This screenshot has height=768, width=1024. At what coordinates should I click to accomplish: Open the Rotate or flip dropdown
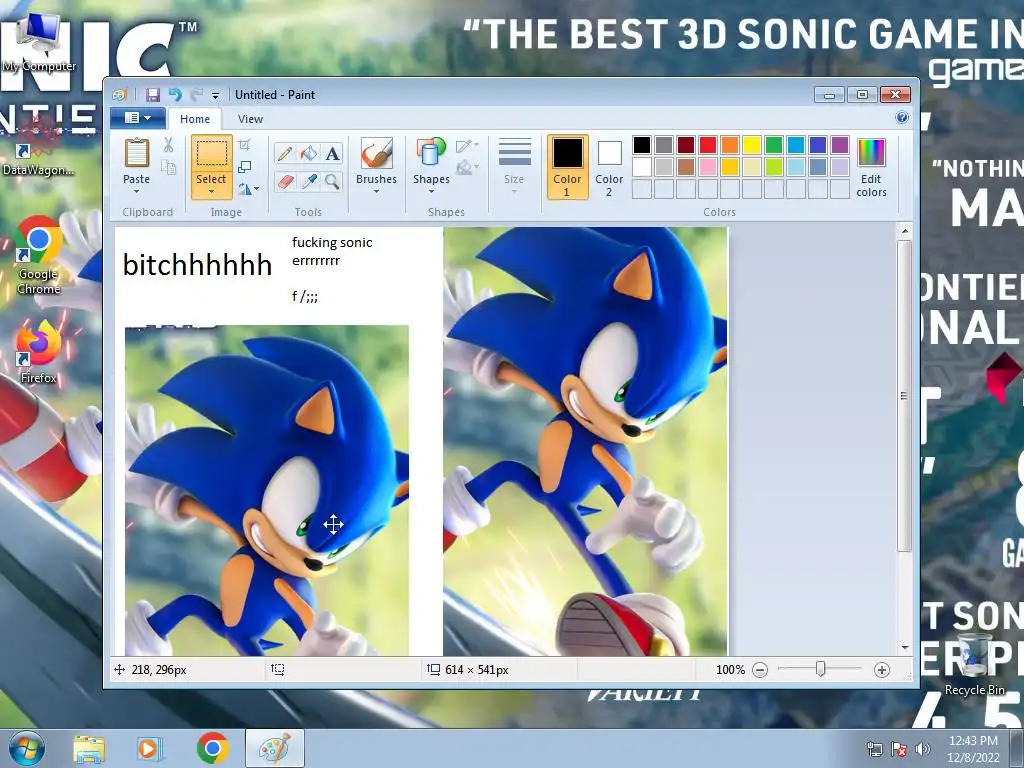pos(248,189)
